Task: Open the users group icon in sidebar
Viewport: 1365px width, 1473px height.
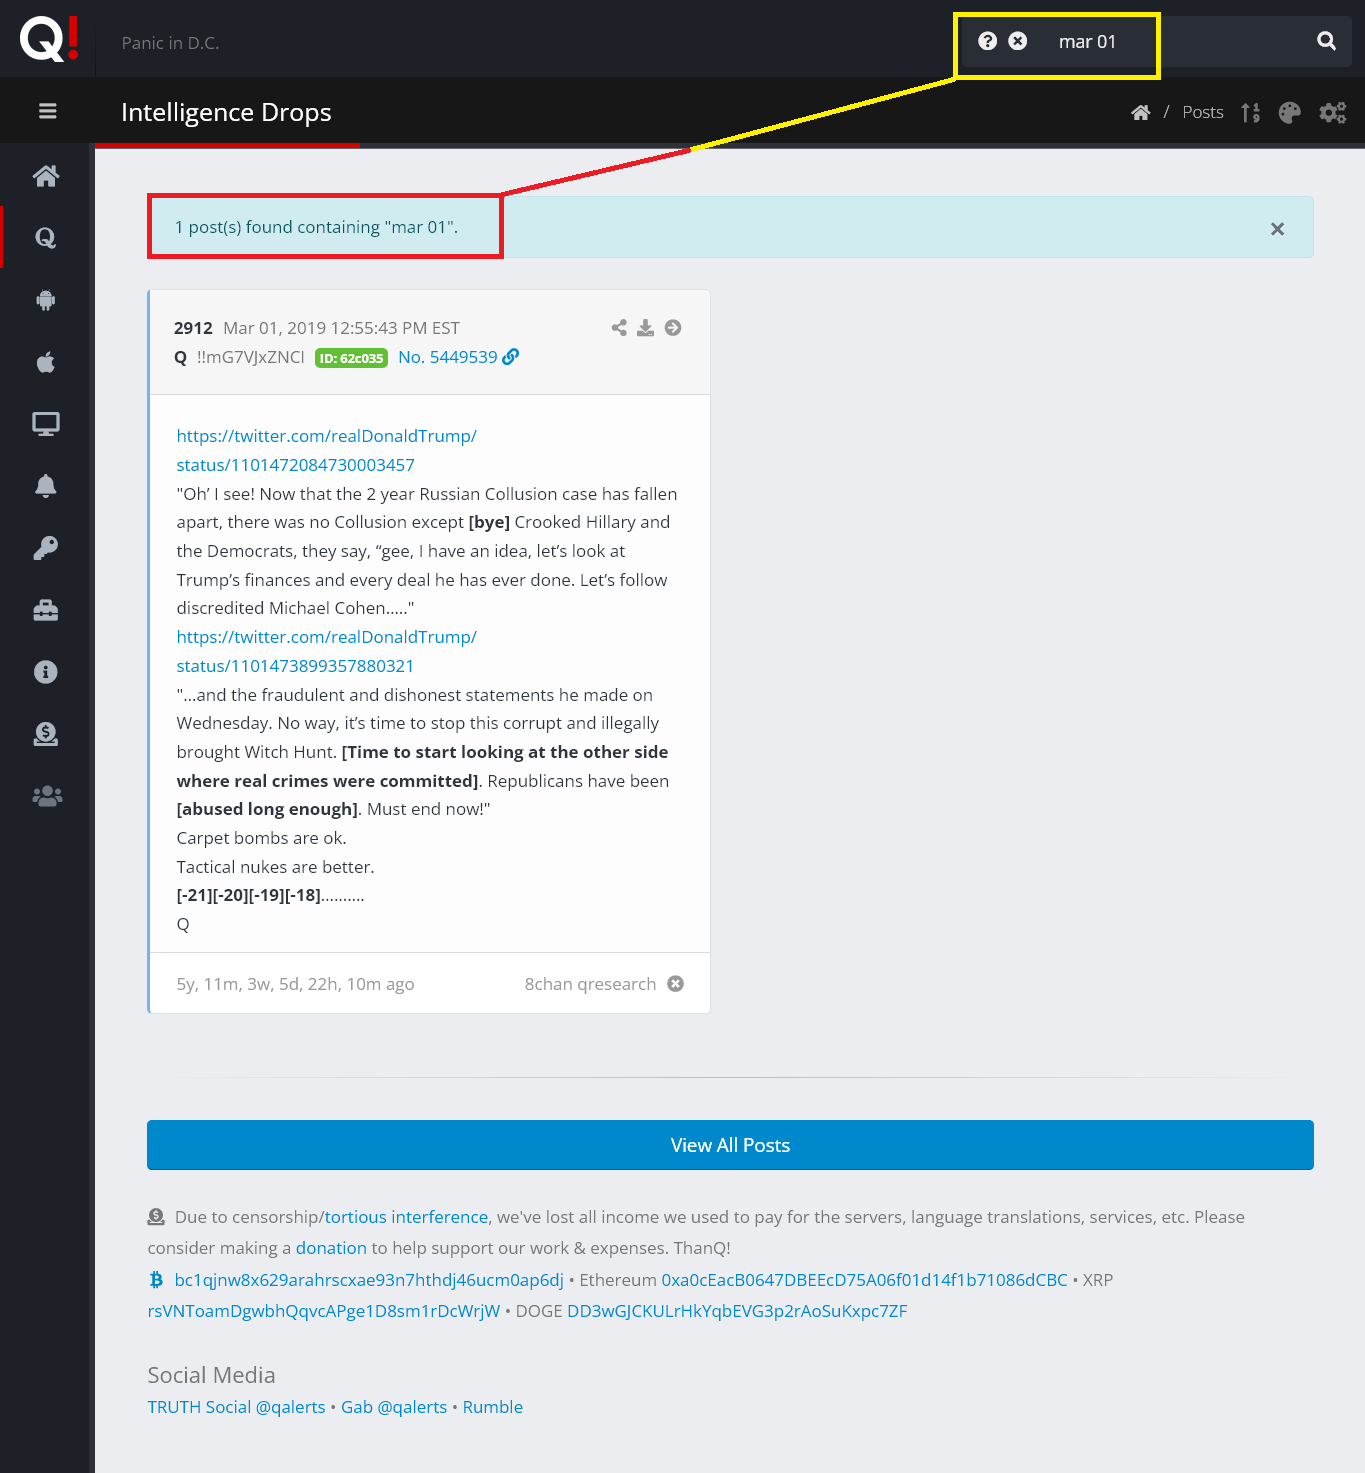Action: (x=46, y=796)
